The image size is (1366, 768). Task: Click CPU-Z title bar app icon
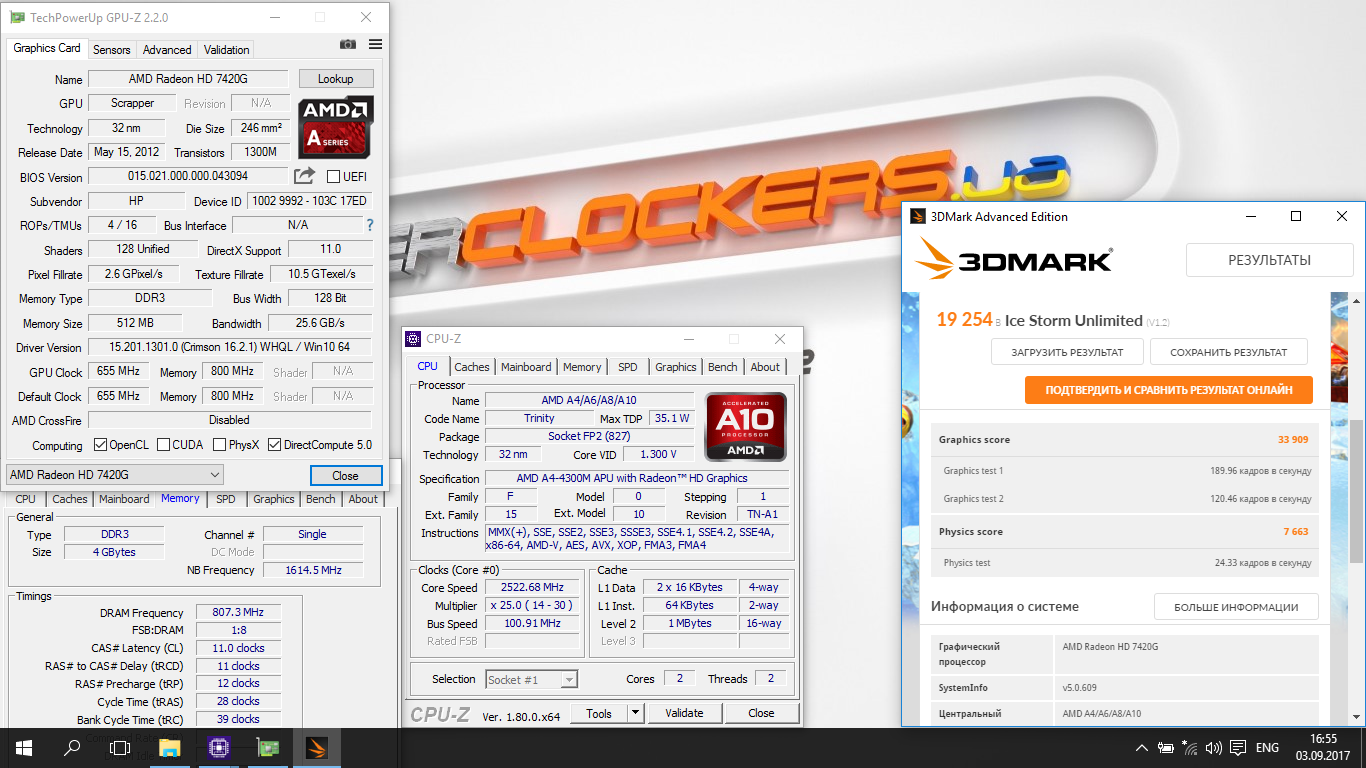414,339
